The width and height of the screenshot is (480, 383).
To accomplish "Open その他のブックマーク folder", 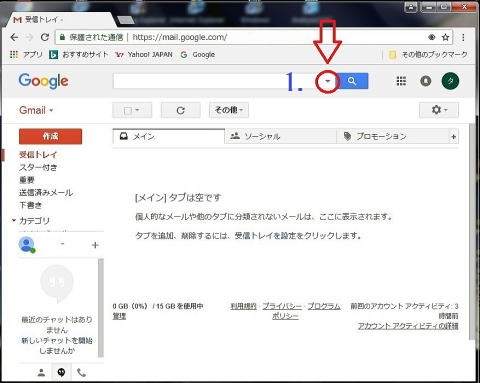I will [x=428, y=54].
